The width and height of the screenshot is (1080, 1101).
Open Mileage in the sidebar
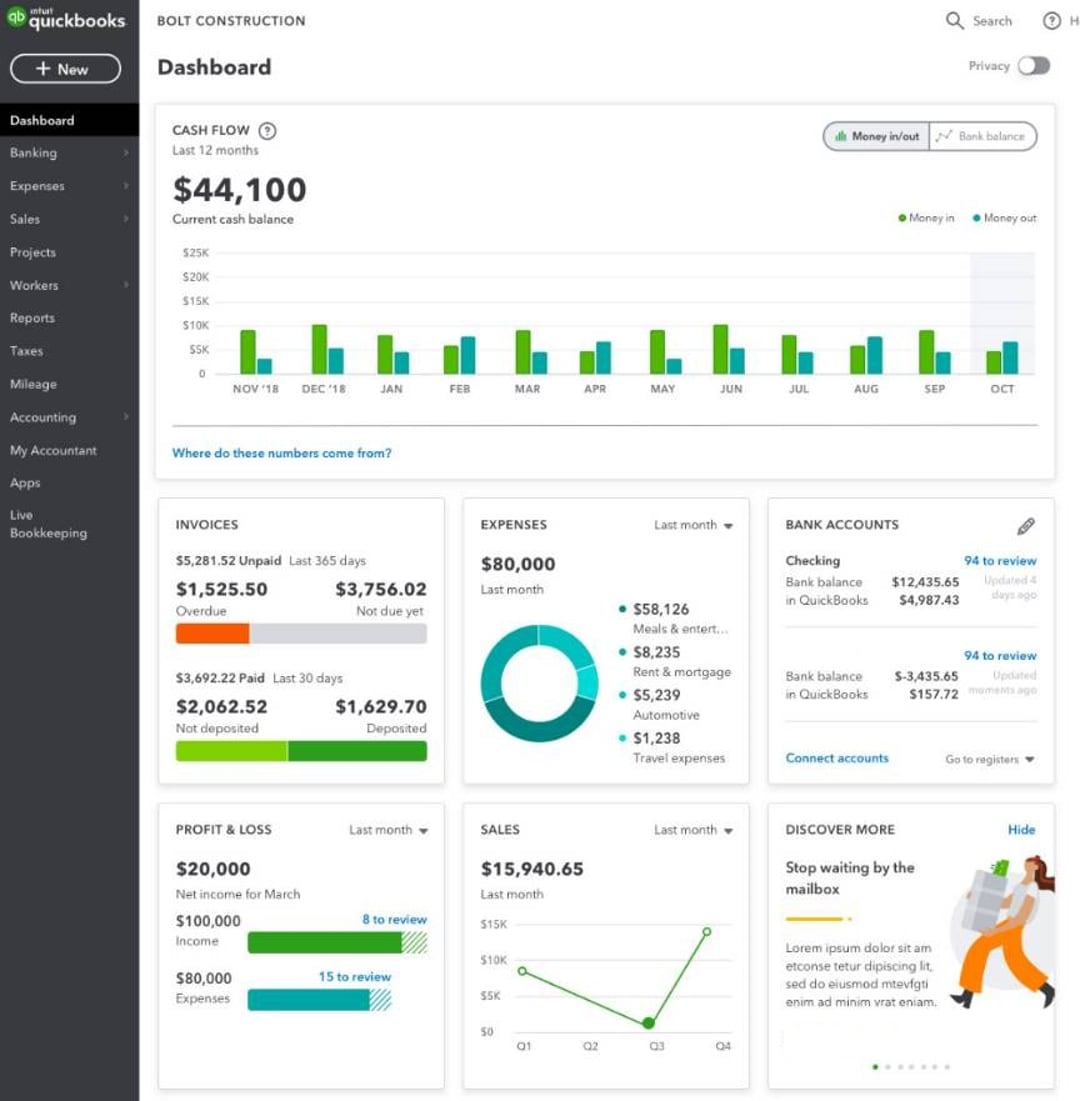tap(33, 384)
